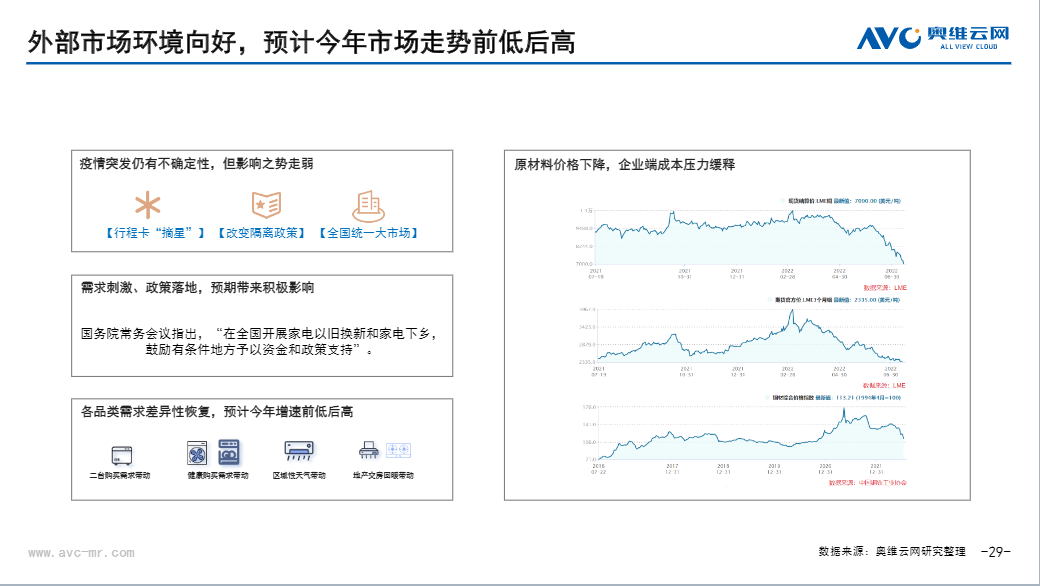The image size is (1040, 586).
Task: Click the middle aluminum LME 3-month price chart
Action: coord(750,335)
